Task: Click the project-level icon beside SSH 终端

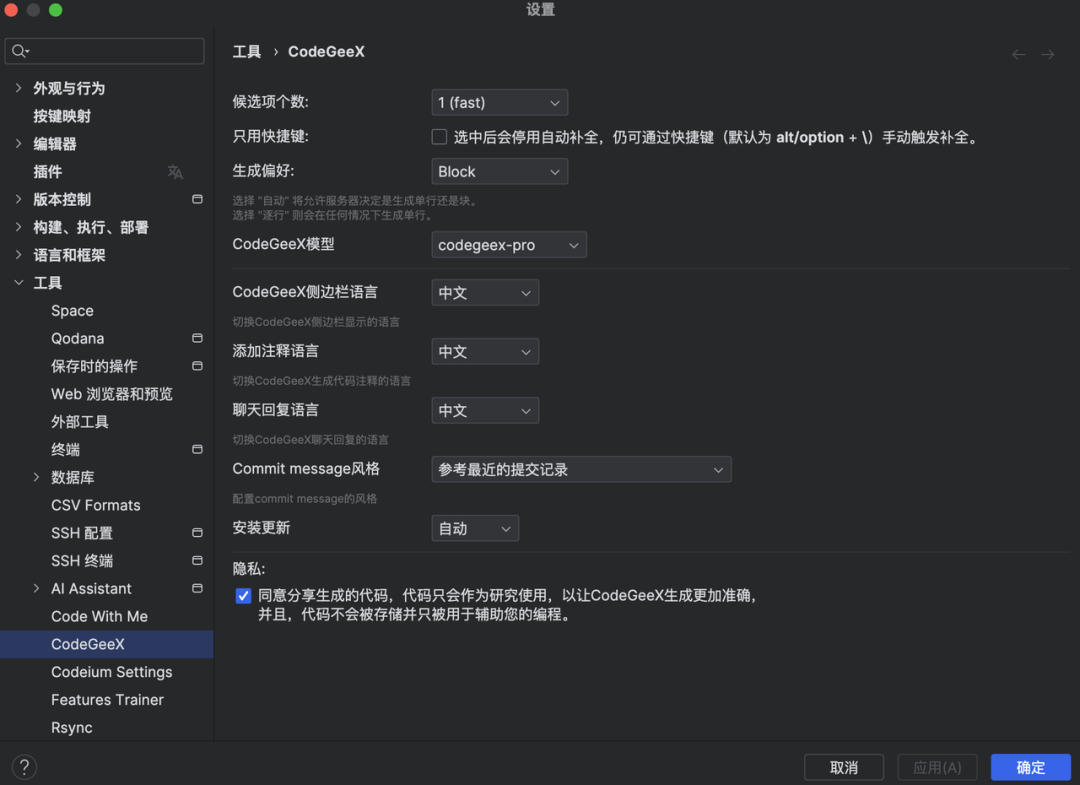Action: coord(197,561)
